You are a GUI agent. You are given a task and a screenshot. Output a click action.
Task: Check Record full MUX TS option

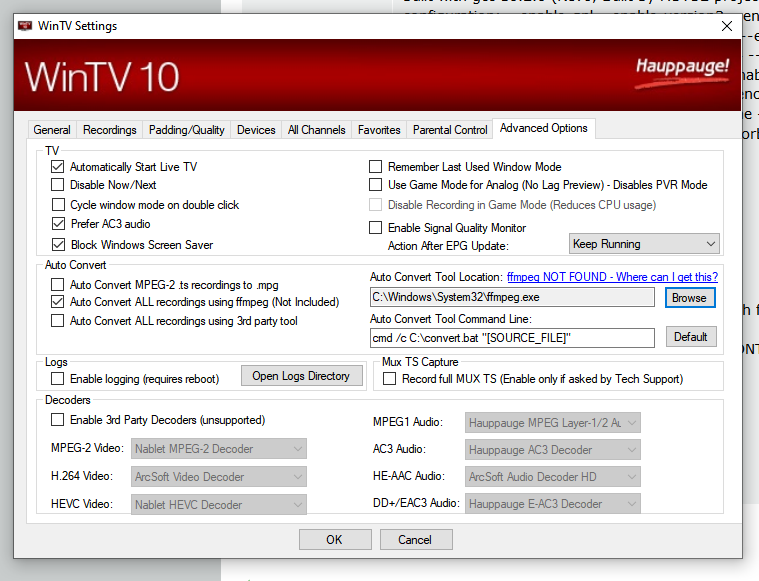(389, 379)
